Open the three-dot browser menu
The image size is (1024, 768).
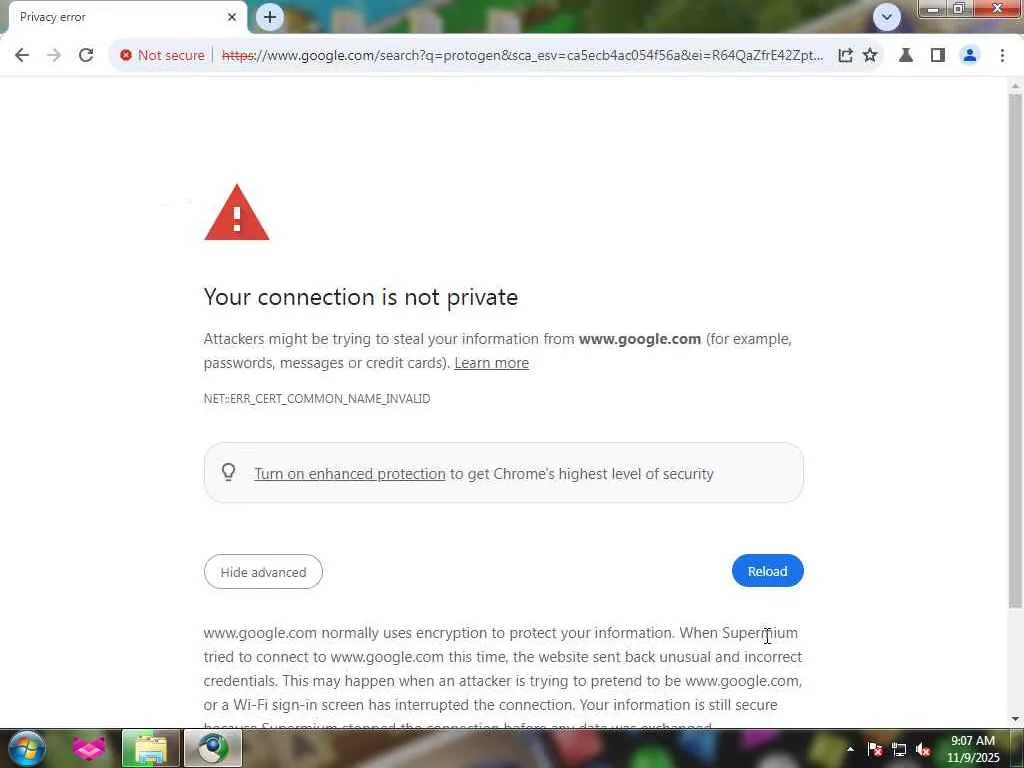pyautogui.click(x=1002, y=55)
